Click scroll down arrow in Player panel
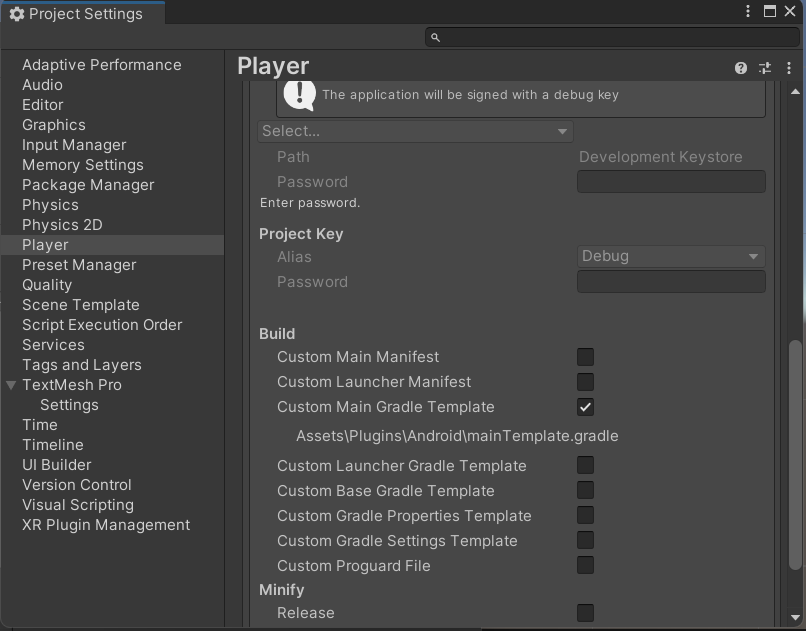This screenshot has width=806, height=631. tap(795, 617)
